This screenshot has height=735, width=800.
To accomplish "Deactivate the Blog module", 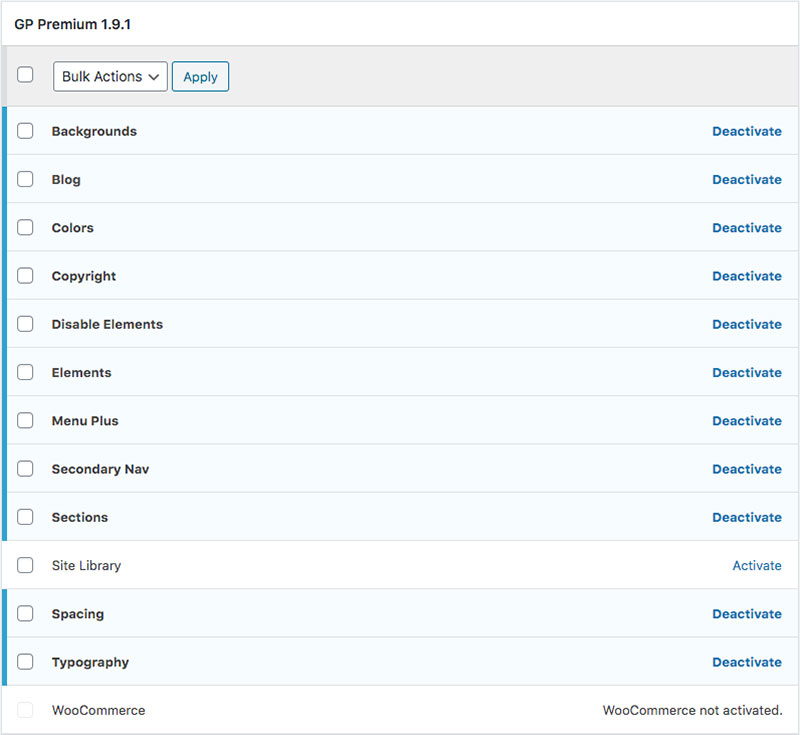I will (746, 180).
